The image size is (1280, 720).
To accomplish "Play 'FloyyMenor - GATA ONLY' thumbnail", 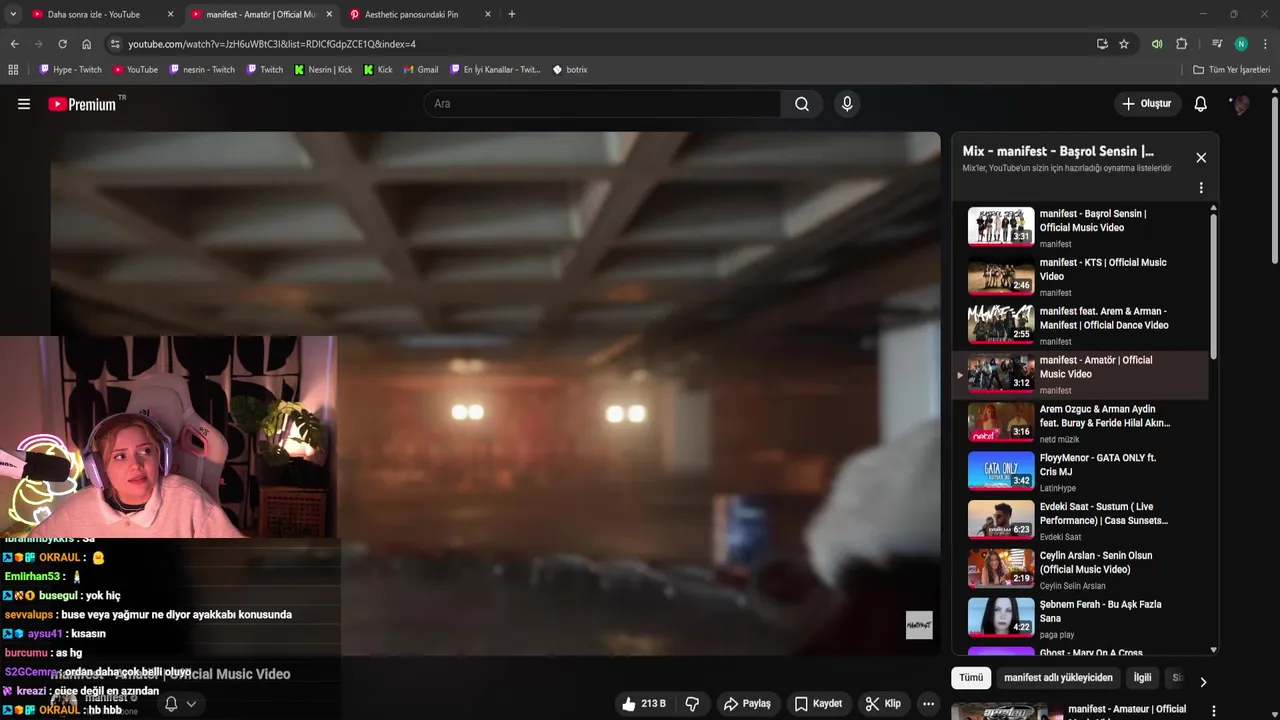I will (1001, 471).
